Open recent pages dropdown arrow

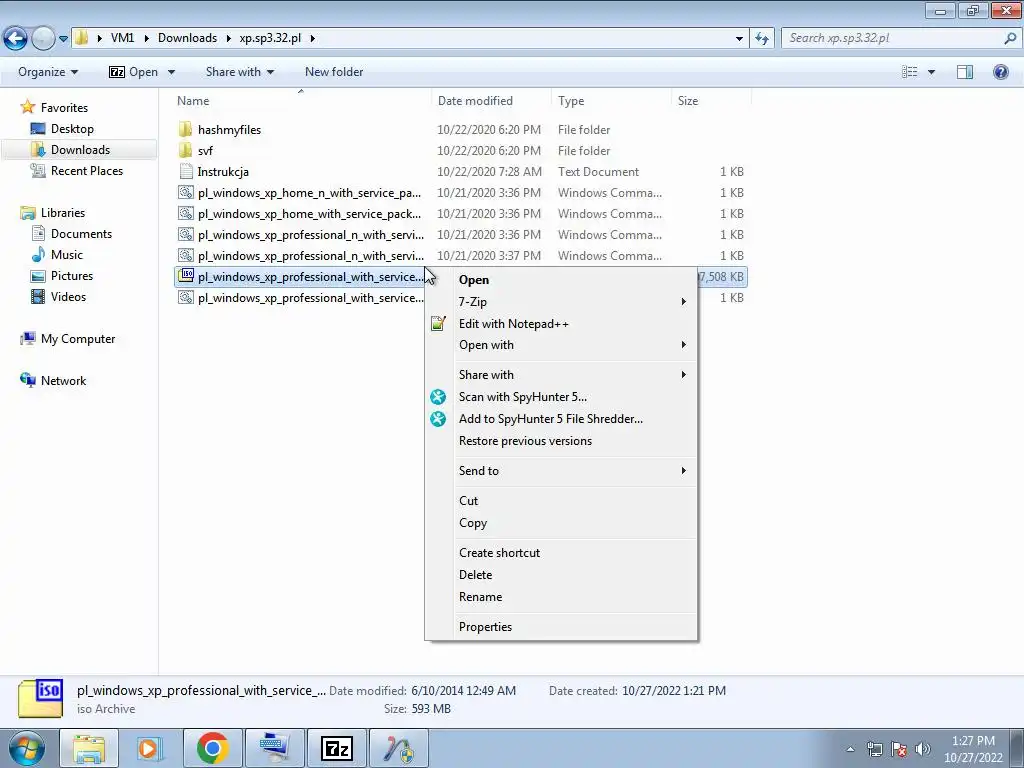[x=63, y=39]
